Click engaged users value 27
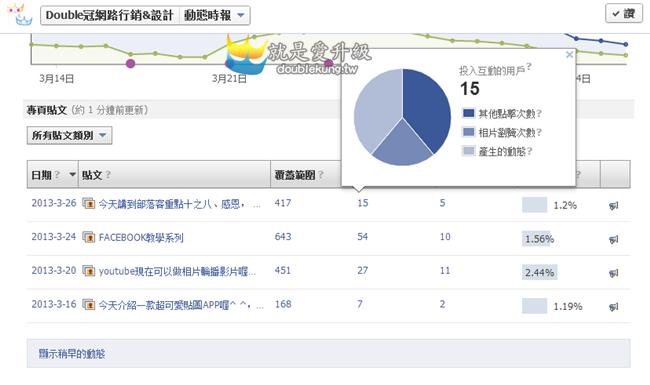Screen dimensions: 650x385 pyautogui.click(x=363, y=271)
